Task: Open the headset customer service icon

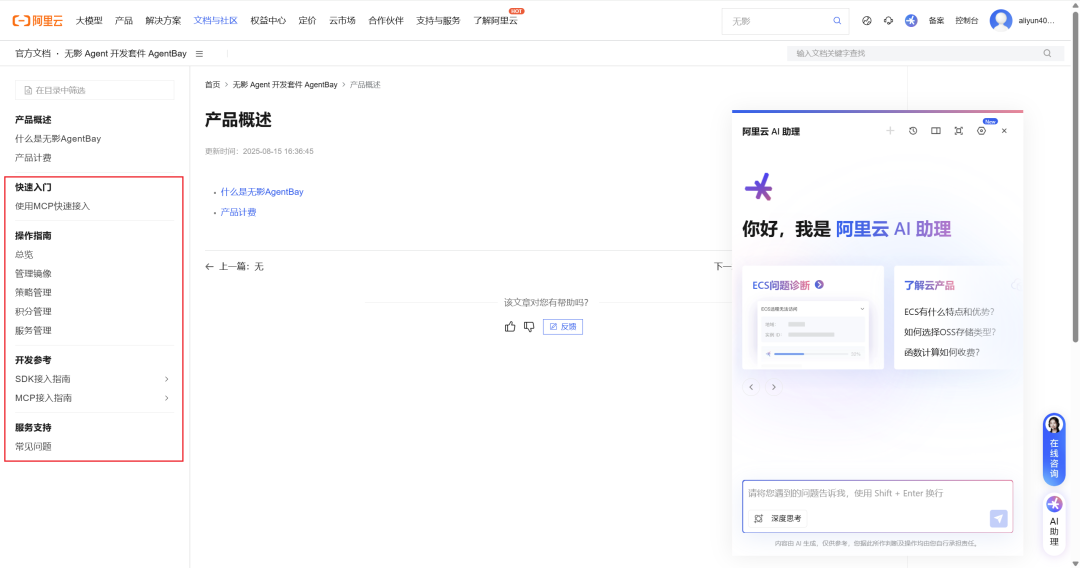Action: 889,21
